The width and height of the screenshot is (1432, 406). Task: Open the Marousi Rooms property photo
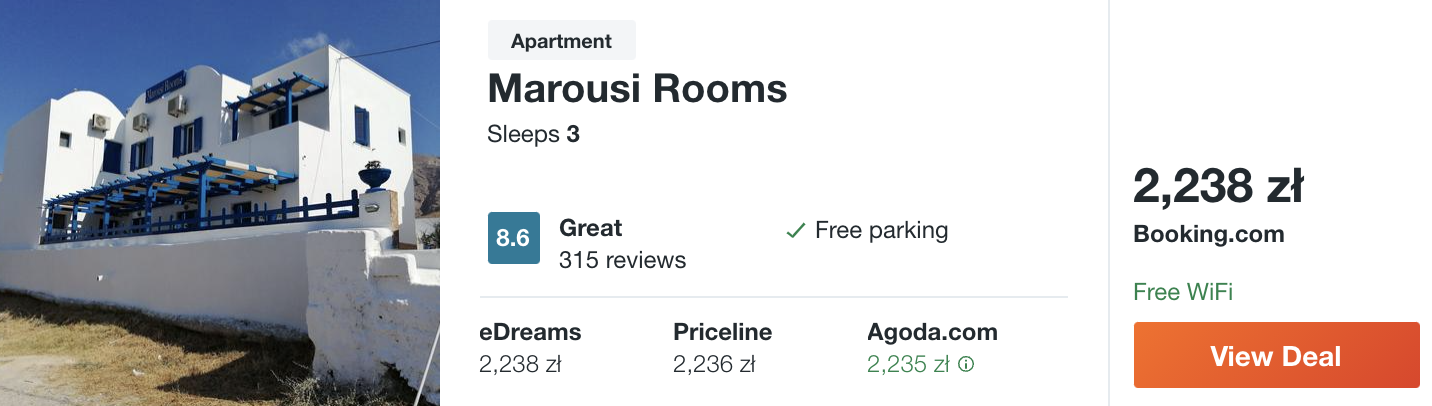click(x=220, y=203)
